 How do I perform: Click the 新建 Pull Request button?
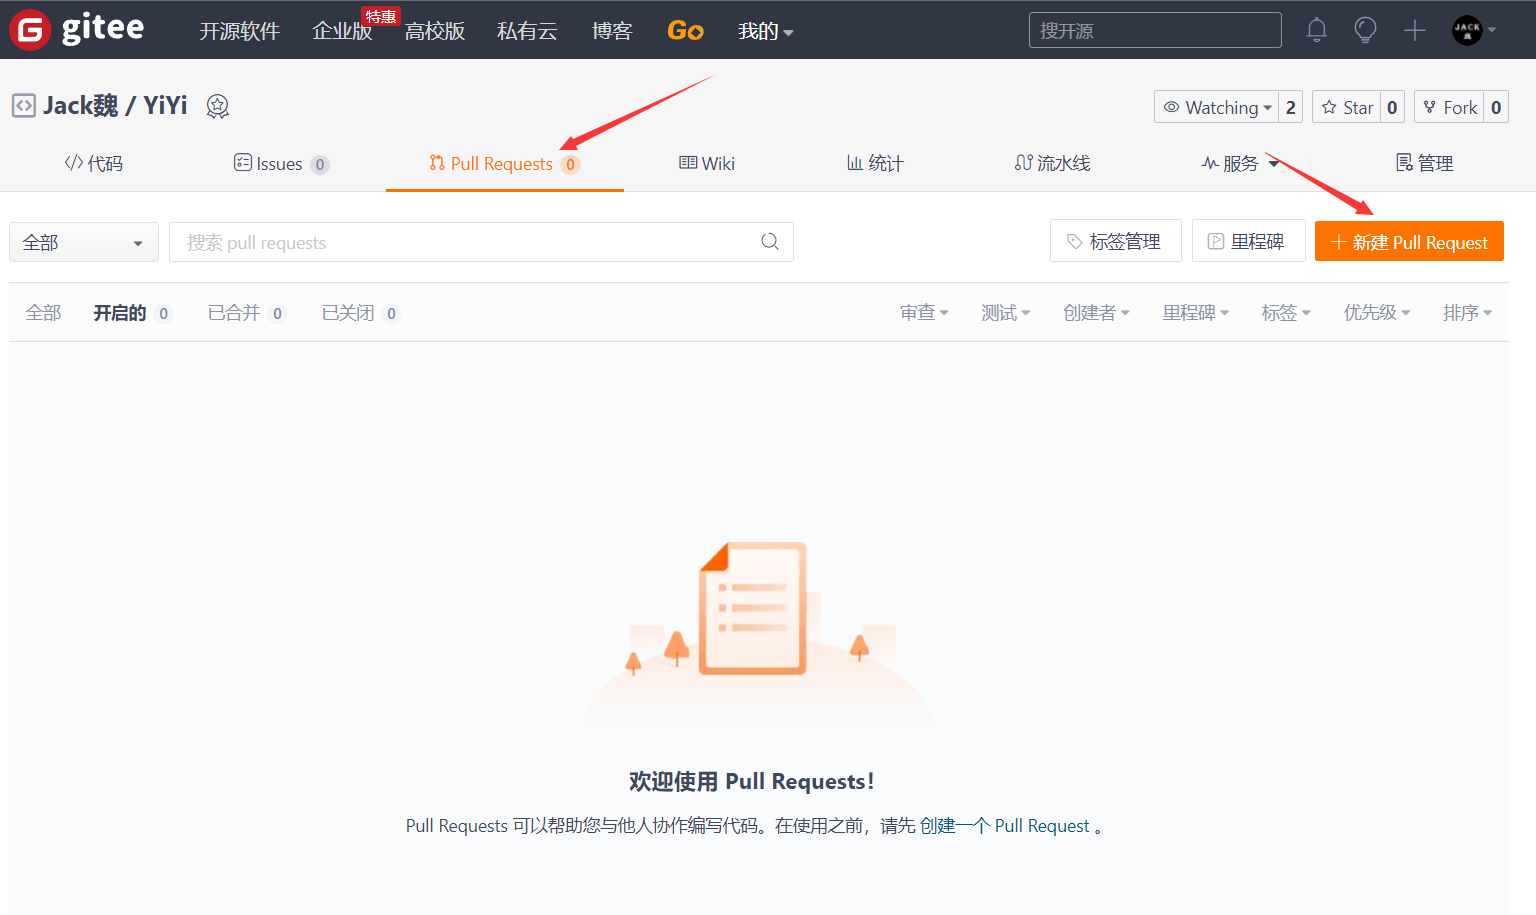(x=1409, y=241)
